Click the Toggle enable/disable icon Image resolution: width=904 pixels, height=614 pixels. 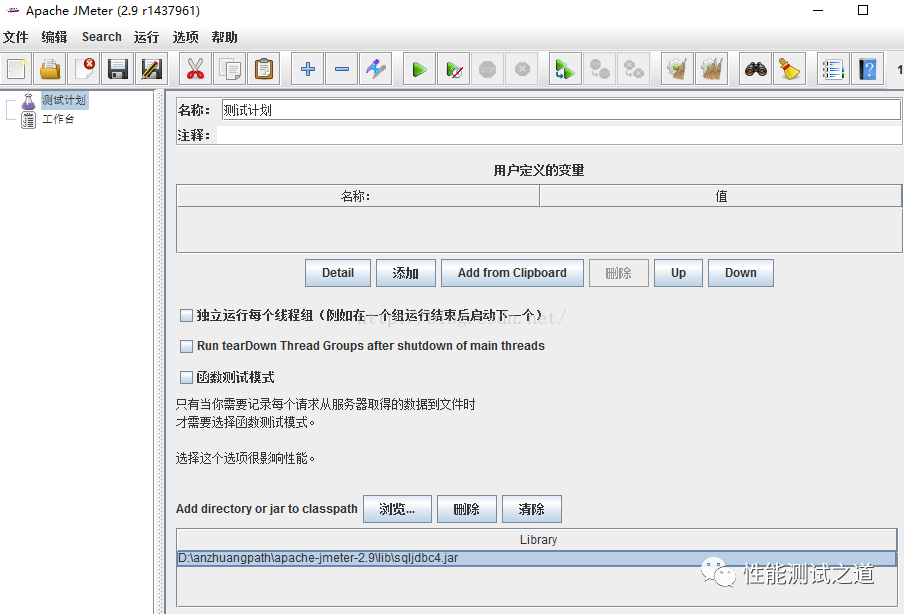(375, 69)
